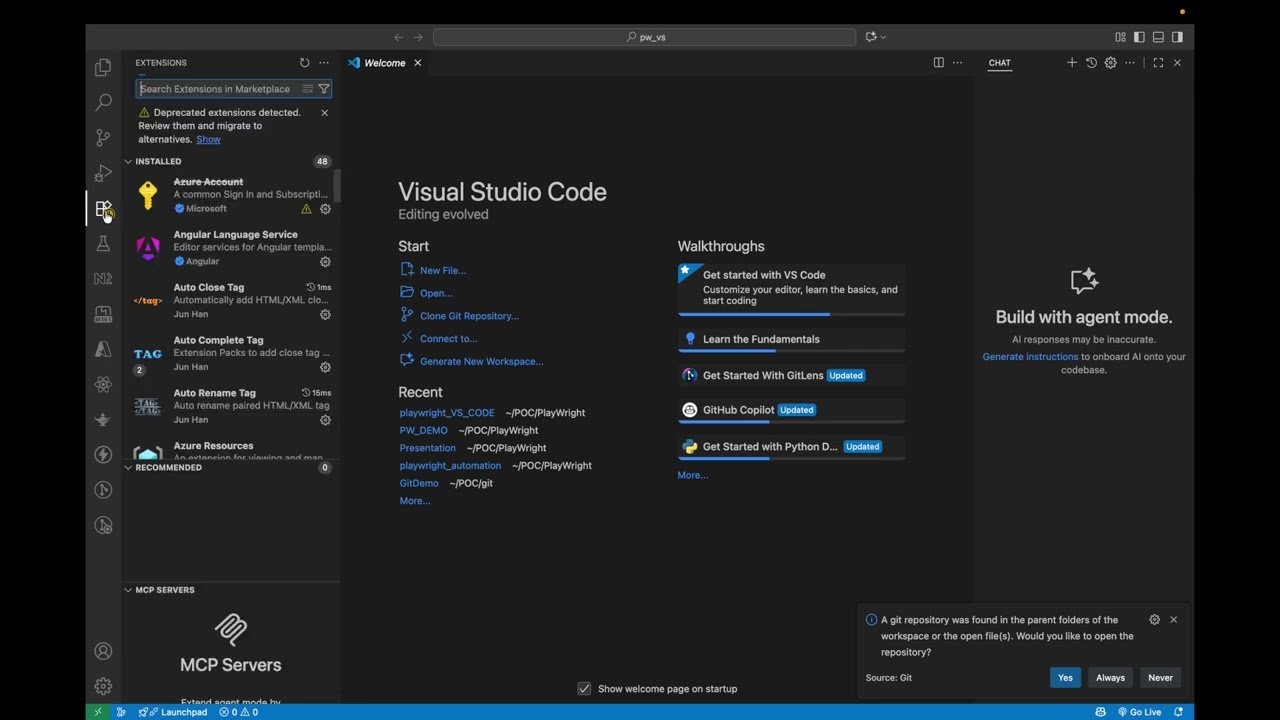
Task: Clear extensions search results icon
Action: pos(307,89)
